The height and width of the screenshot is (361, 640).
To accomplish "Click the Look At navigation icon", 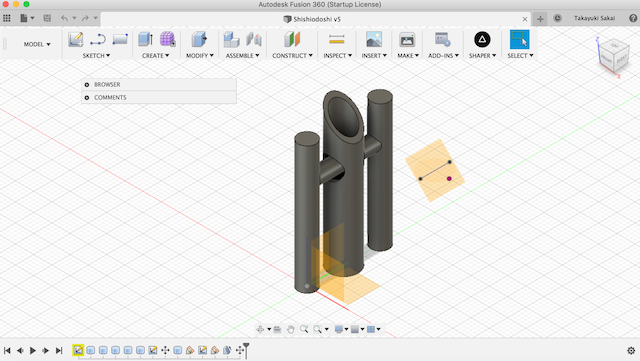I will [277, 329].
